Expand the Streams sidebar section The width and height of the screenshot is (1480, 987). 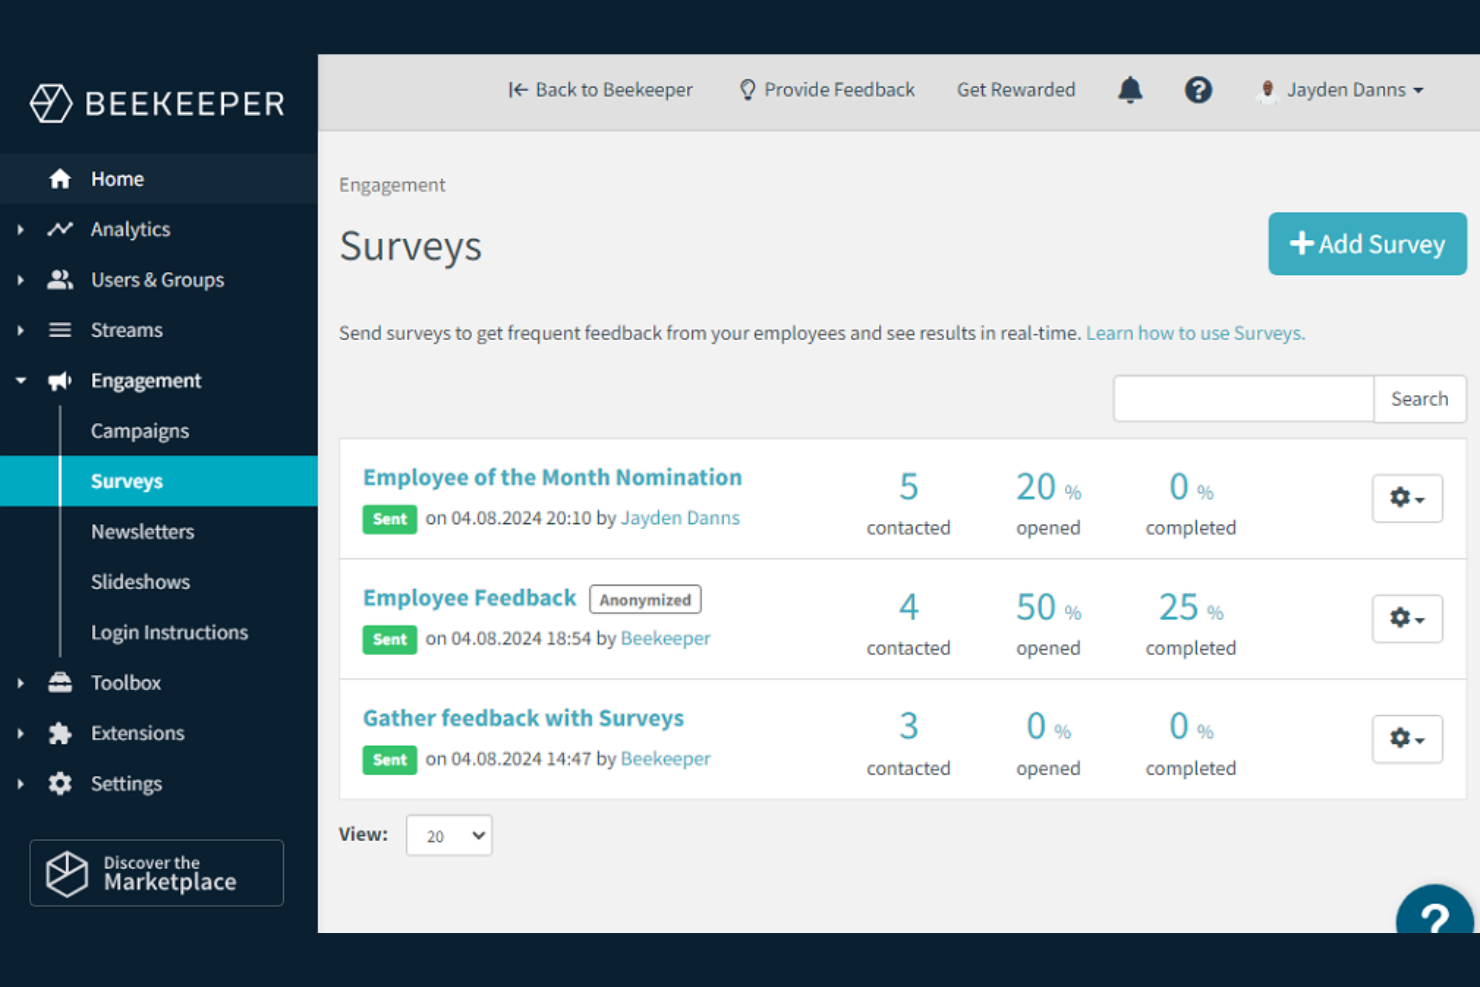pyautogui.click(x=20, y=330)
